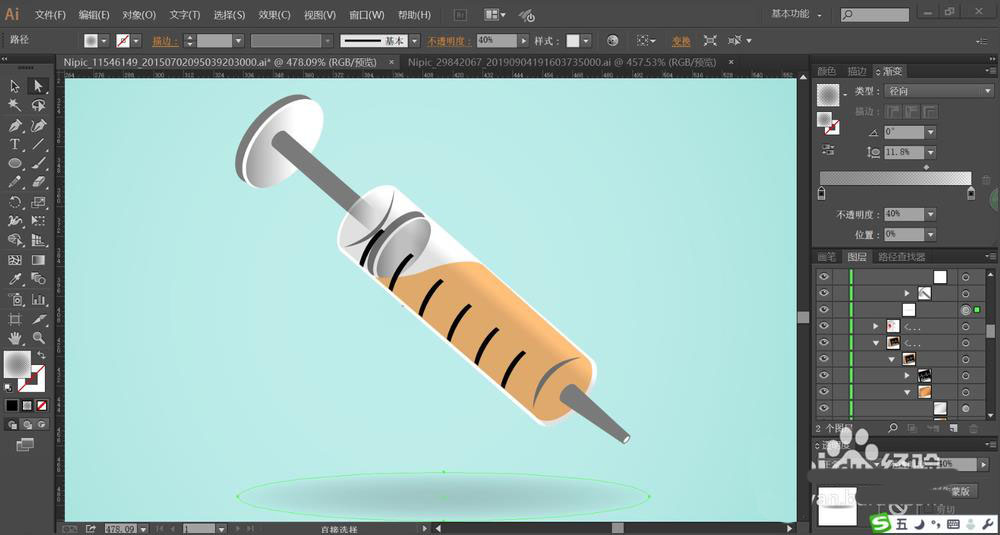Select the Line Segment tool
This screenshot has width=1000, height=535.
click(38, 144)
